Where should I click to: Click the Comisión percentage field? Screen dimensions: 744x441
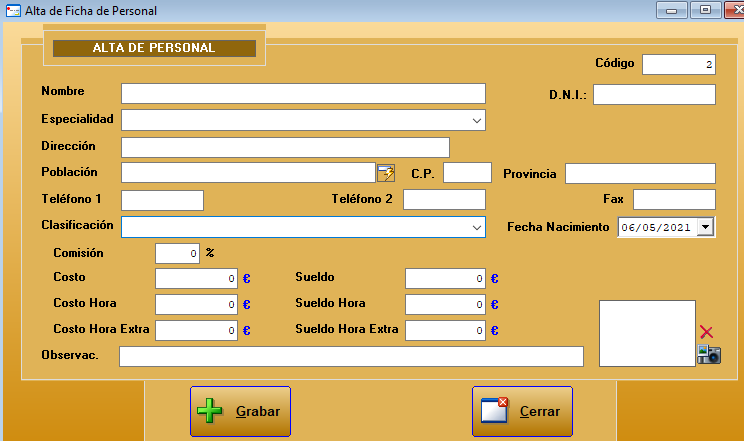177,253
